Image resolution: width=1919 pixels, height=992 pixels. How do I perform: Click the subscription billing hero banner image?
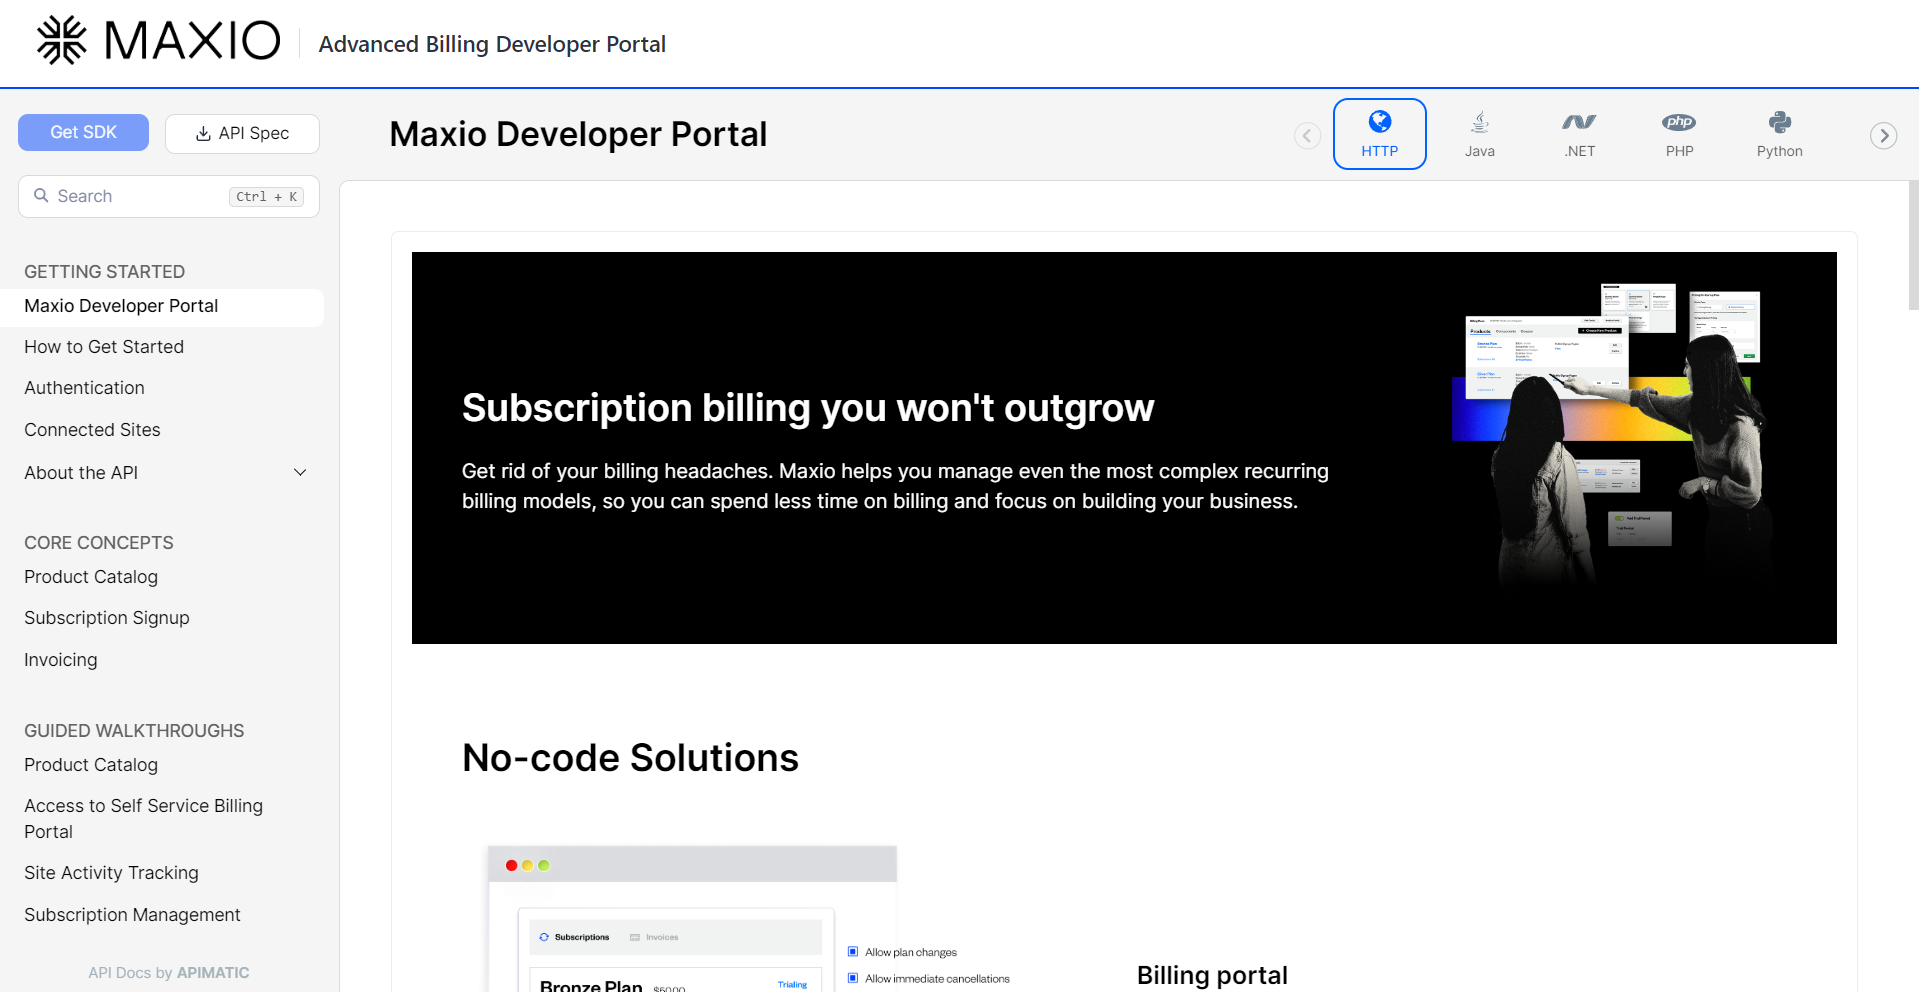coord(1124,448)
